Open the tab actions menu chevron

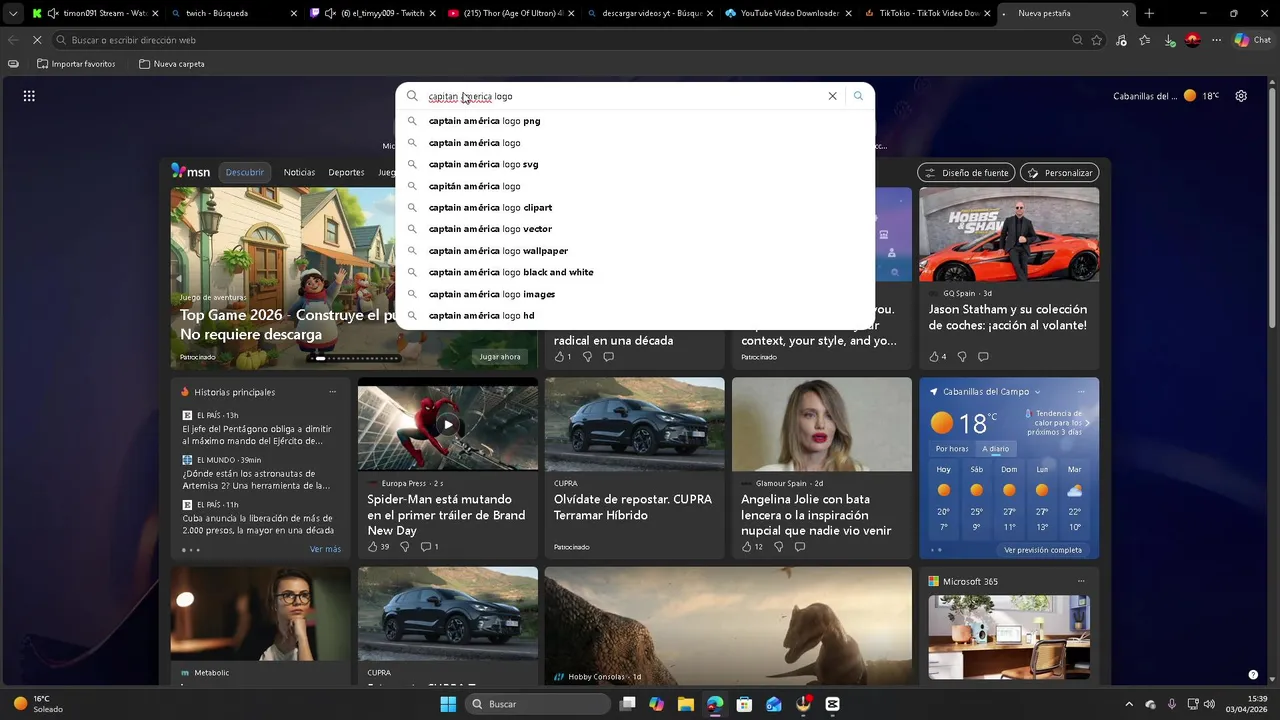[x=12, y=13]
